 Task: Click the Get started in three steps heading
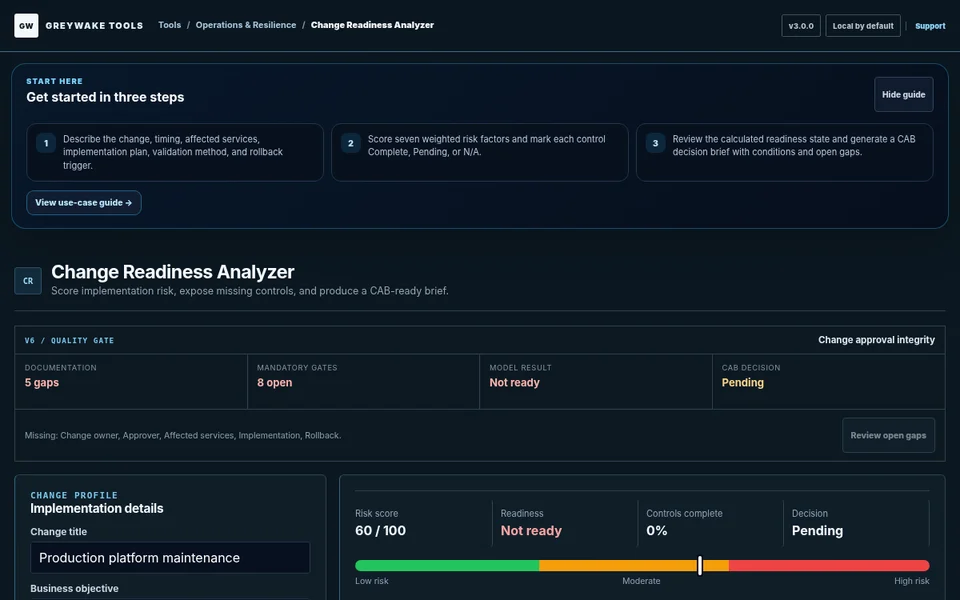(x=105, y=97)
